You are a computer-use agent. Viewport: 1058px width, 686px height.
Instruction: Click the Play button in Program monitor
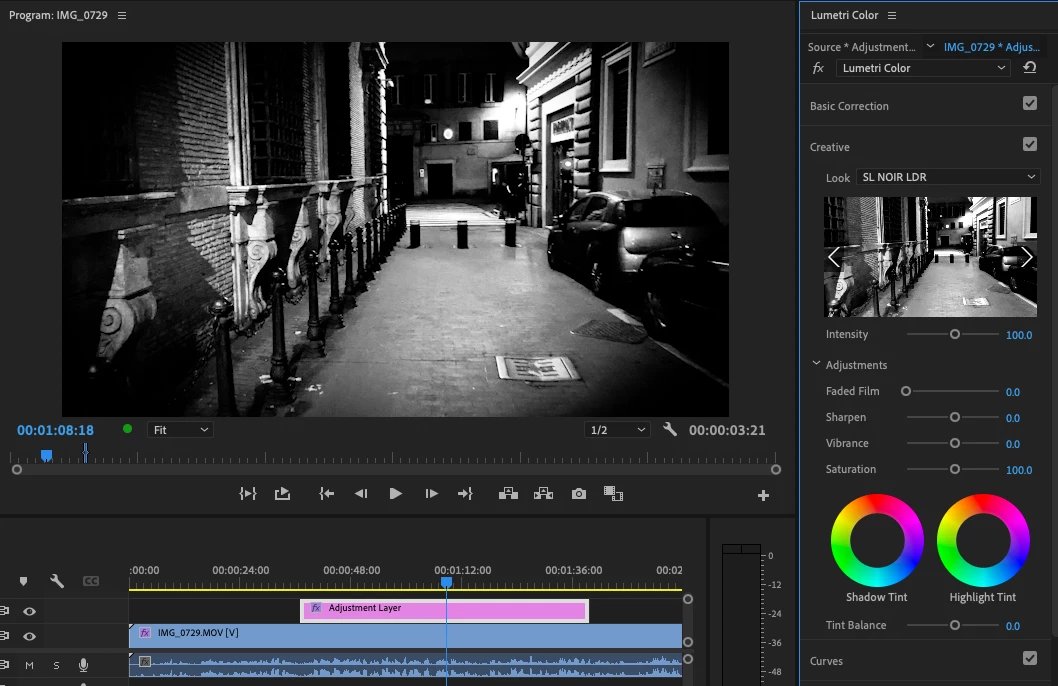(395, 493)
